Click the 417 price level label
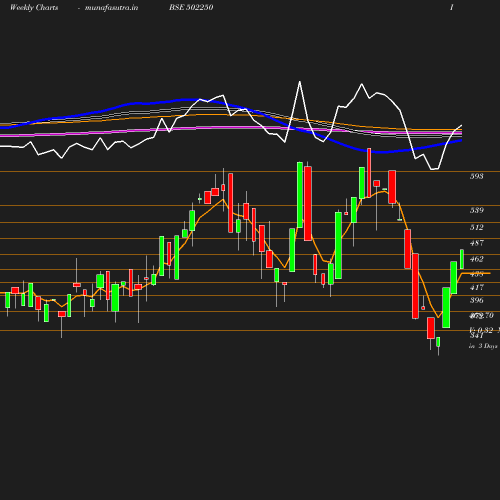500x500 pixels. 476,287
